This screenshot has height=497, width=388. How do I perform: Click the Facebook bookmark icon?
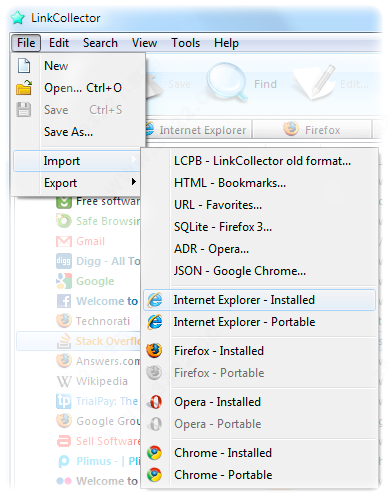coord(64,301)
